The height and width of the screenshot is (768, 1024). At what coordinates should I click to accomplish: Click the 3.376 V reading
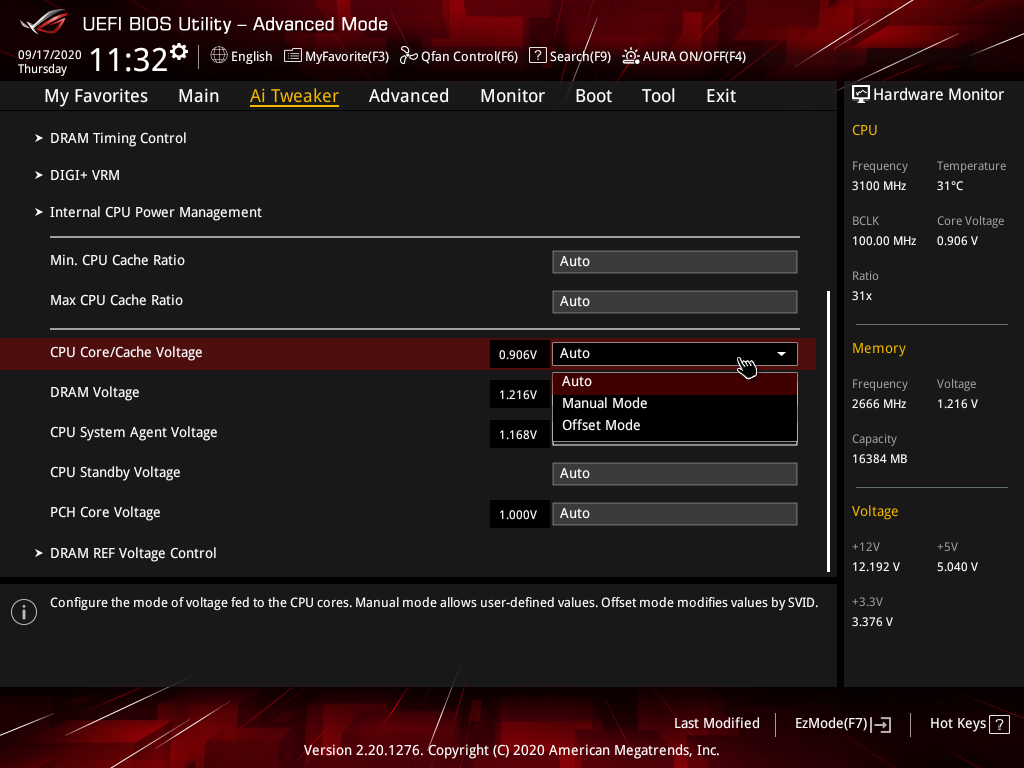tap(872, 622)
